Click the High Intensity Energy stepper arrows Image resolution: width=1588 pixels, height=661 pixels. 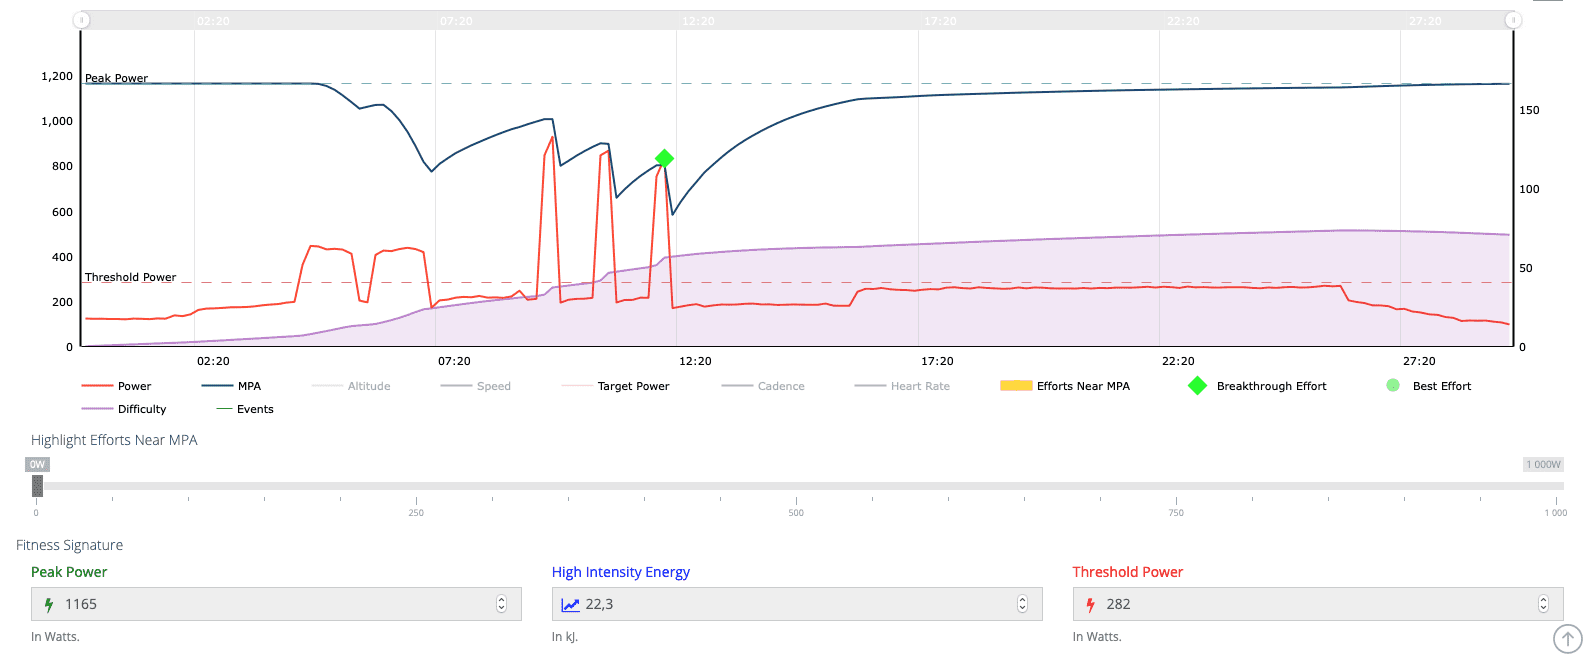(1022, 604)
